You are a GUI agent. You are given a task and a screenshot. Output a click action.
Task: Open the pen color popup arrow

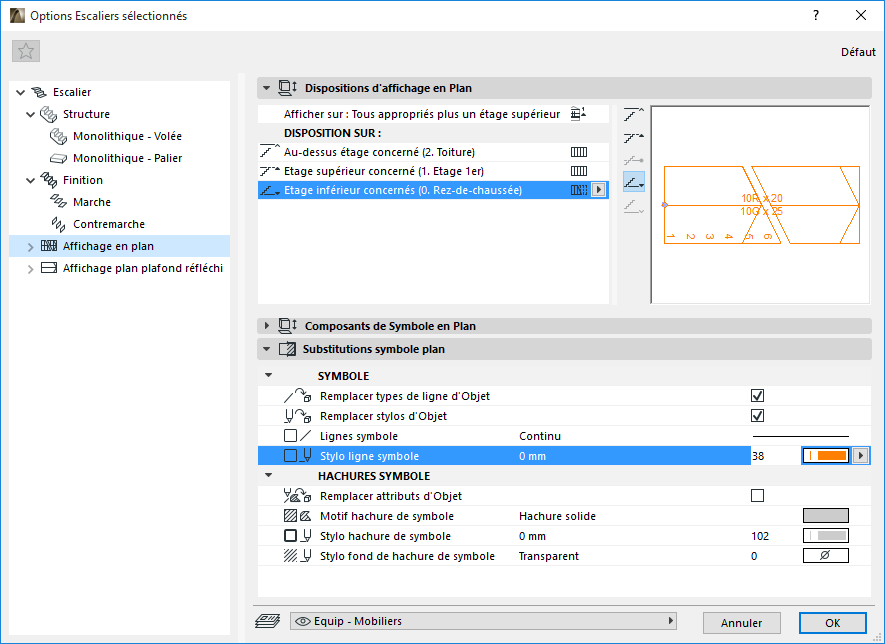click(860, 455)
